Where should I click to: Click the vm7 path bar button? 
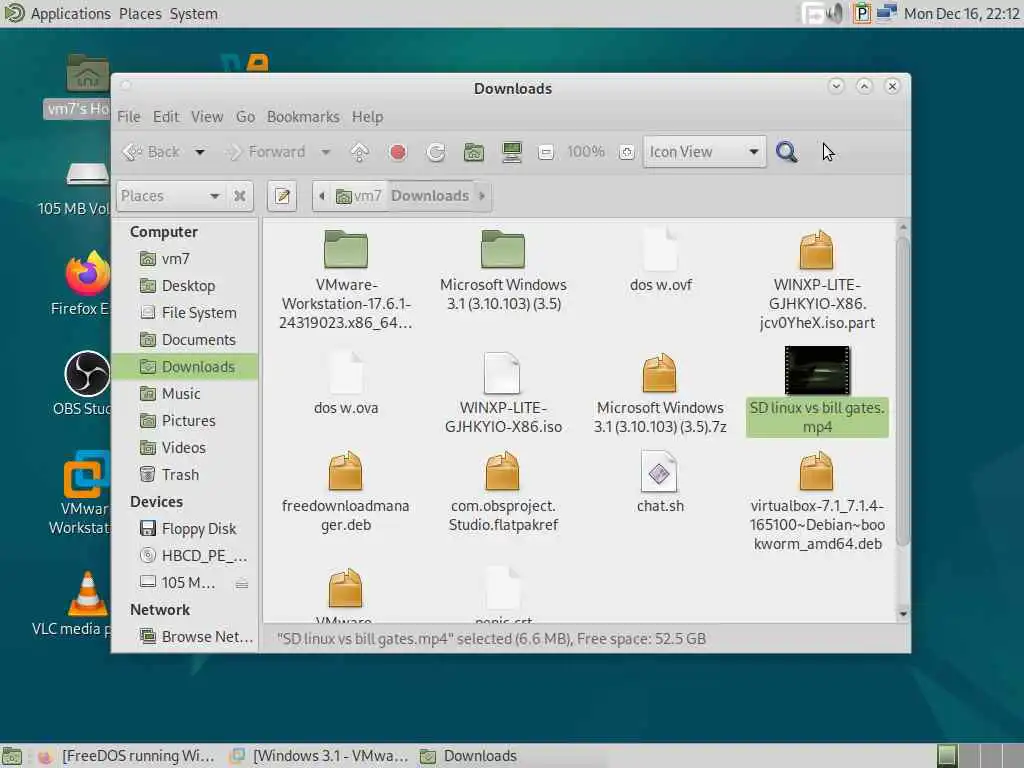pyautogui.click(x=359, y=196)
